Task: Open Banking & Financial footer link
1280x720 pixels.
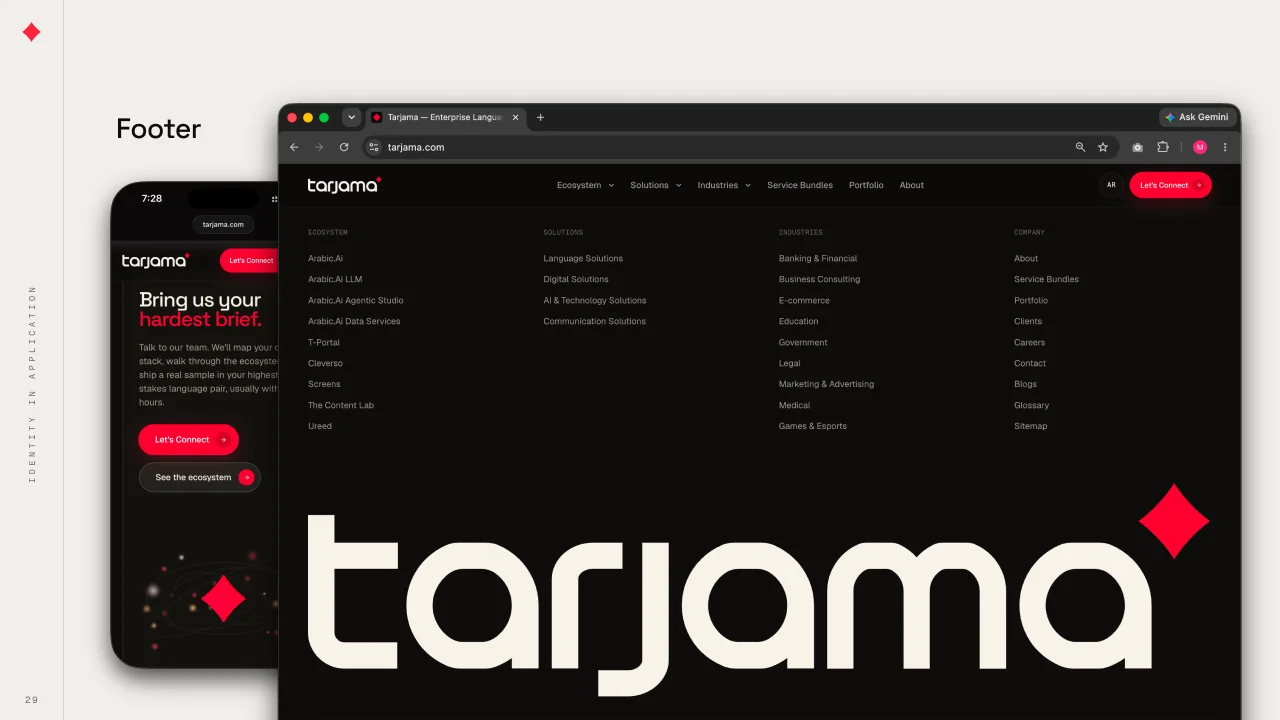Action: (x=818, y=258)
